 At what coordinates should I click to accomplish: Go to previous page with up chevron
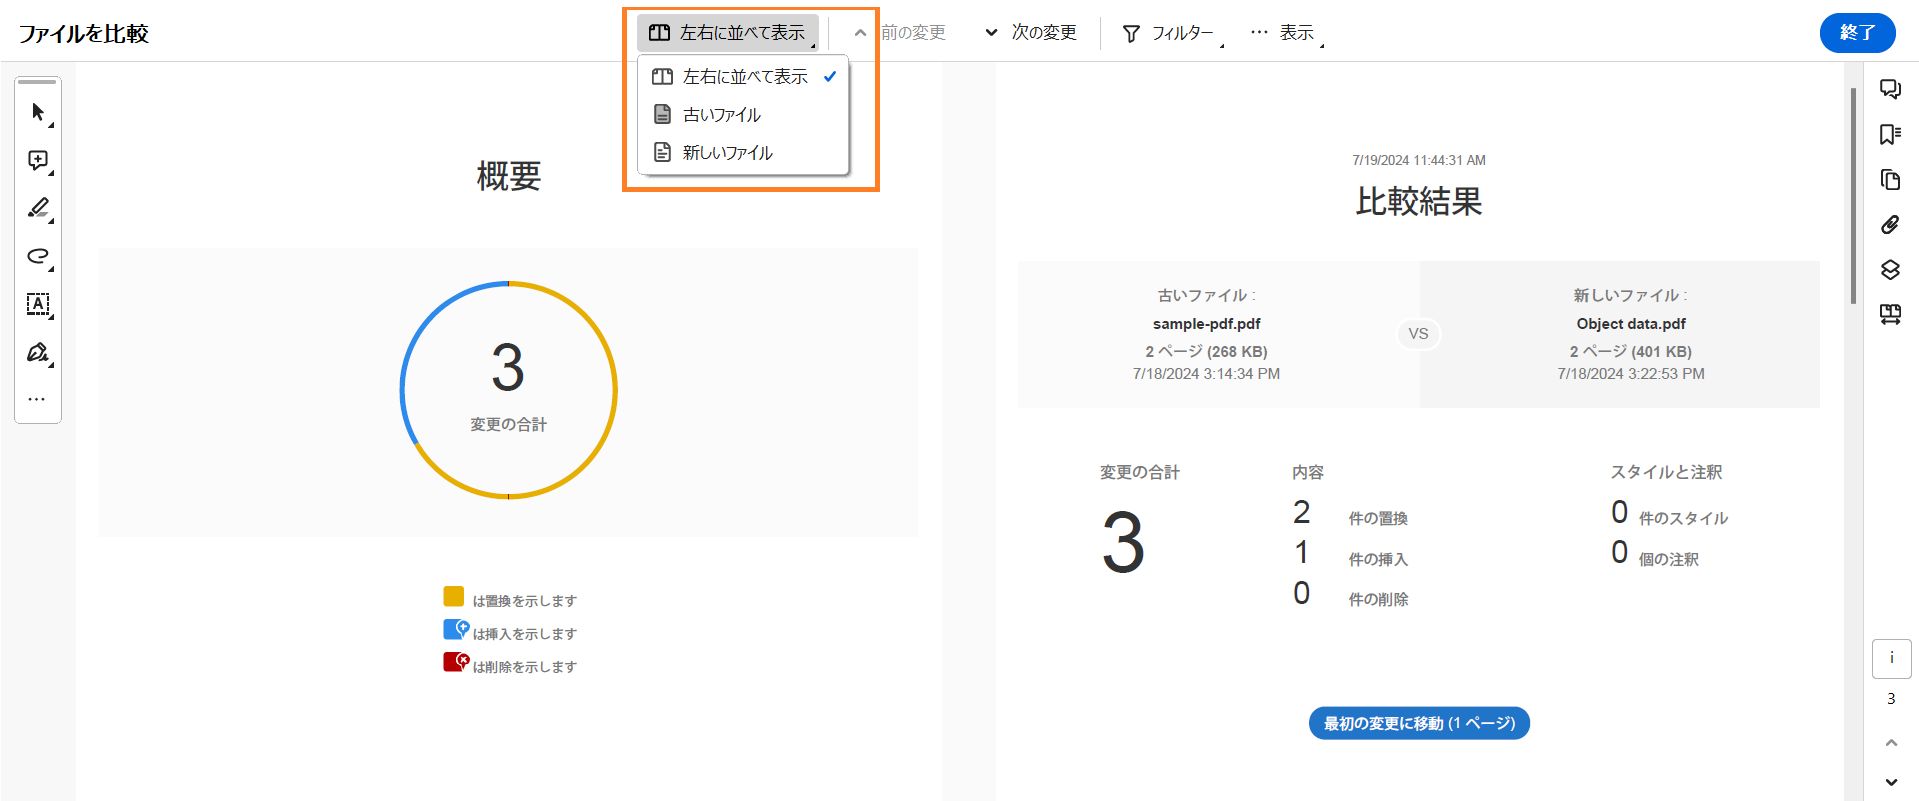tap(1891, 742)
